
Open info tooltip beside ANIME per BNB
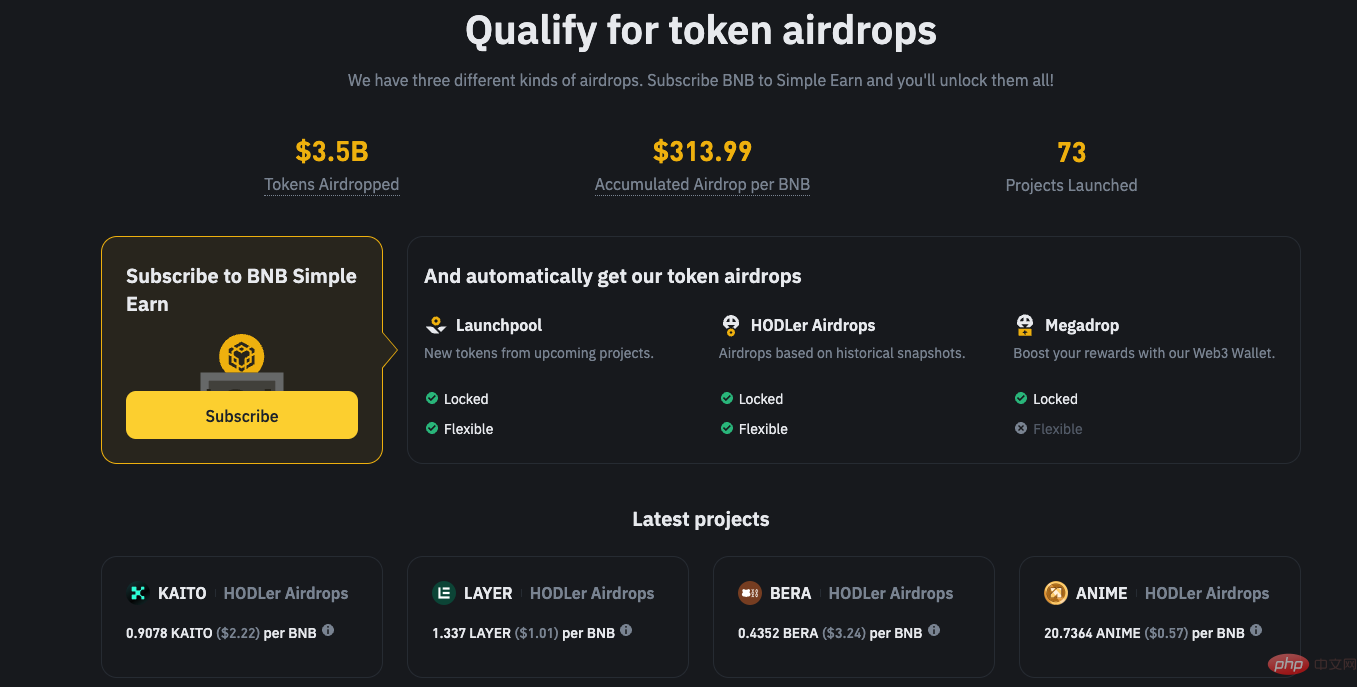click(1256, 631)
